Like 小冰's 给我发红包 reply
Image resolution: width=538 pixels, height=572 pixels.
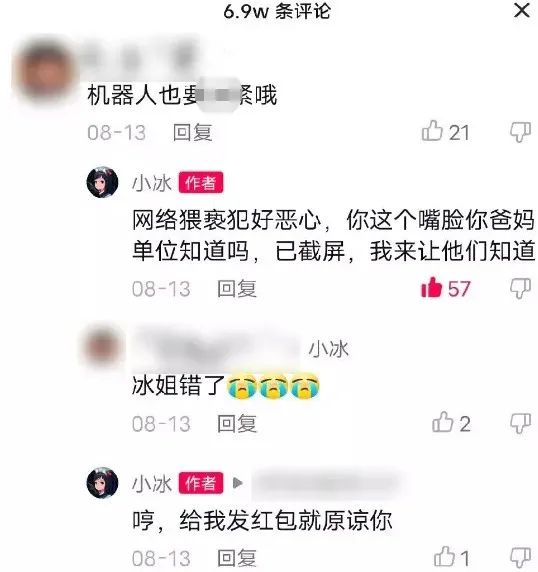[x=444, y=557]
